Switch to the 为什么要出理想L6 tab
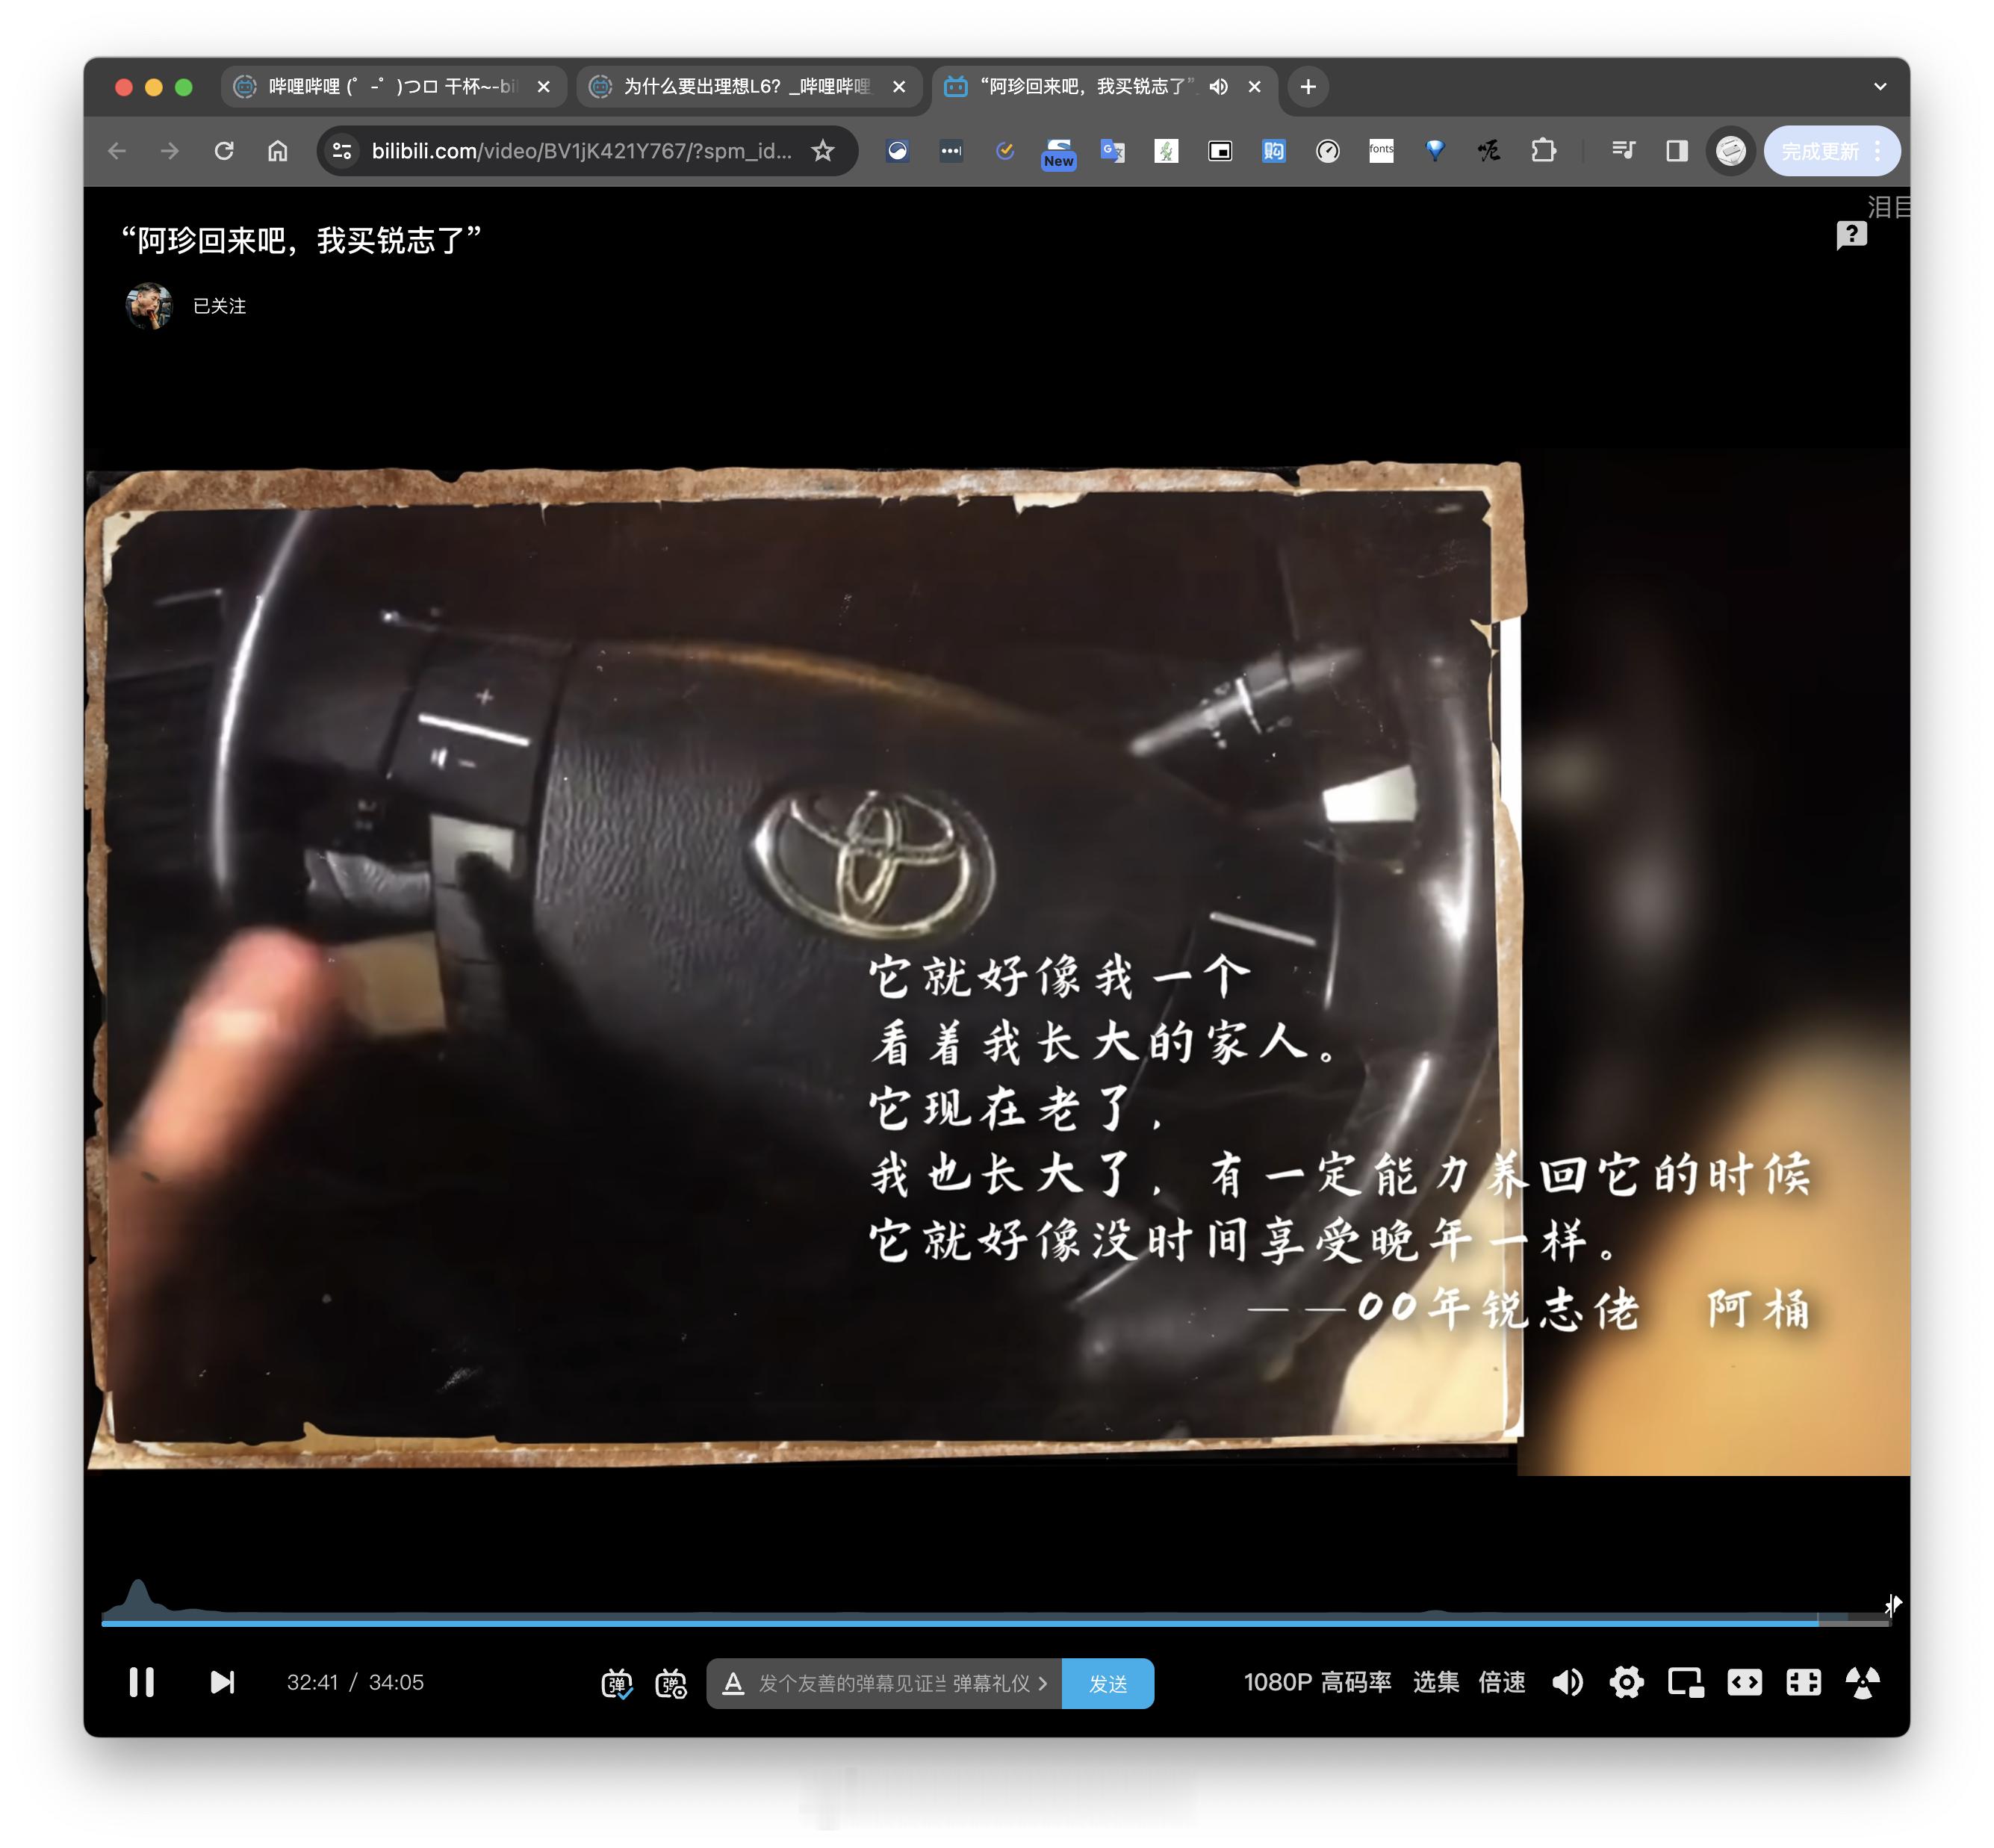The image size is (1994, 1848). pos(745,87)
